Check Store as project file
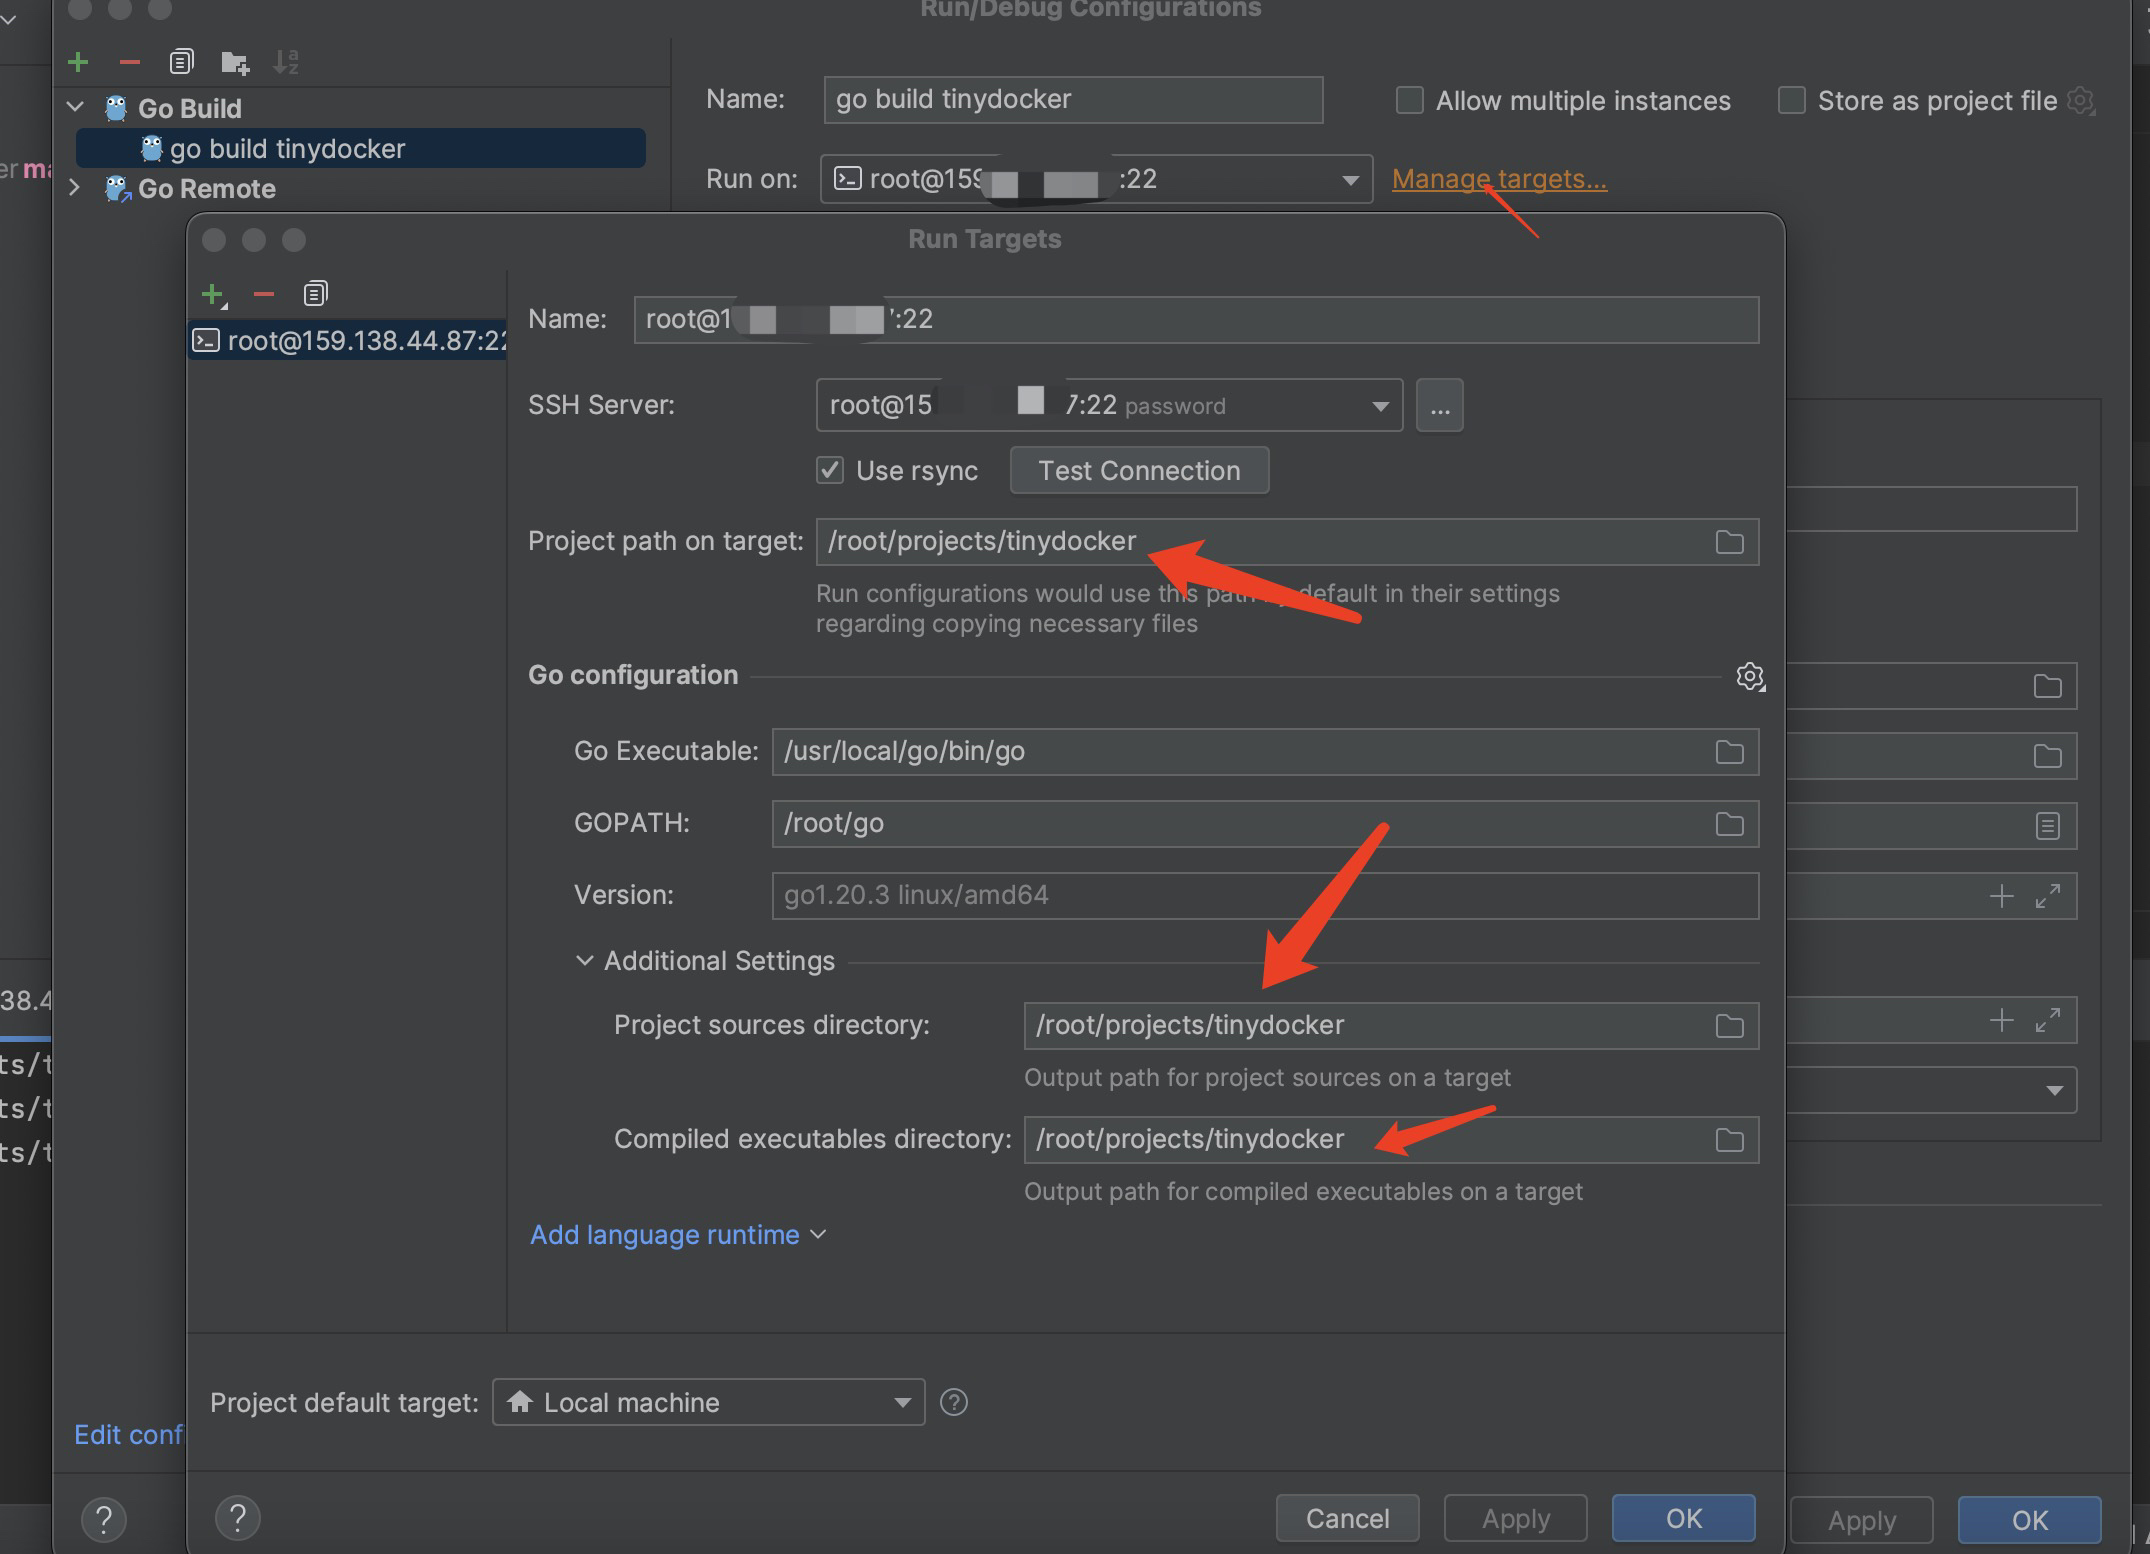The height and width of the screenshot is (1554, 2150). click(x=1791, y=100)
